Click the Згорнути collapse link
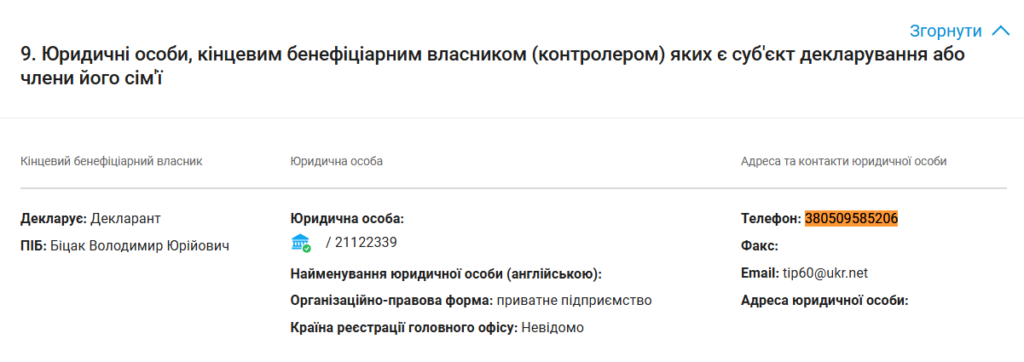Image resolution: width=1024 pixels, height=362 pixels. (945, 31)
